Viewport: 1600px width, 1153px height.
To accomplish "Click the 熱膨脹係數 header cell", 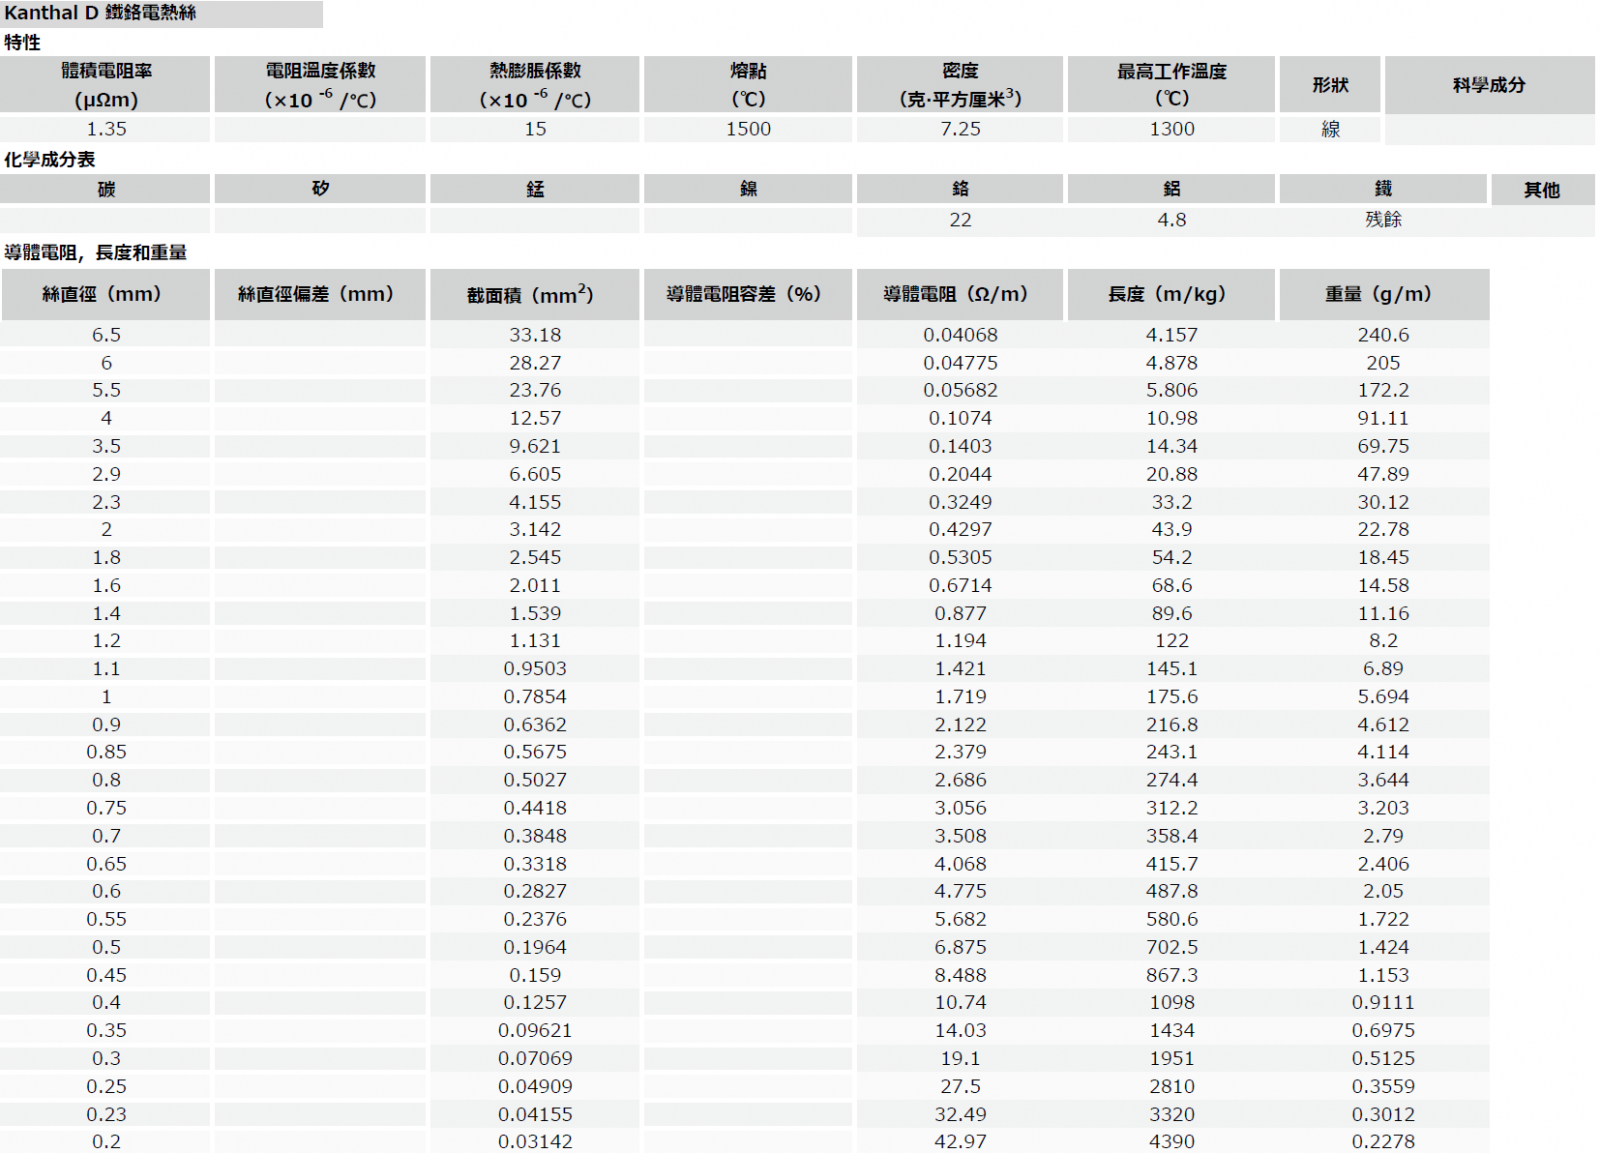I will pos(535,85).
